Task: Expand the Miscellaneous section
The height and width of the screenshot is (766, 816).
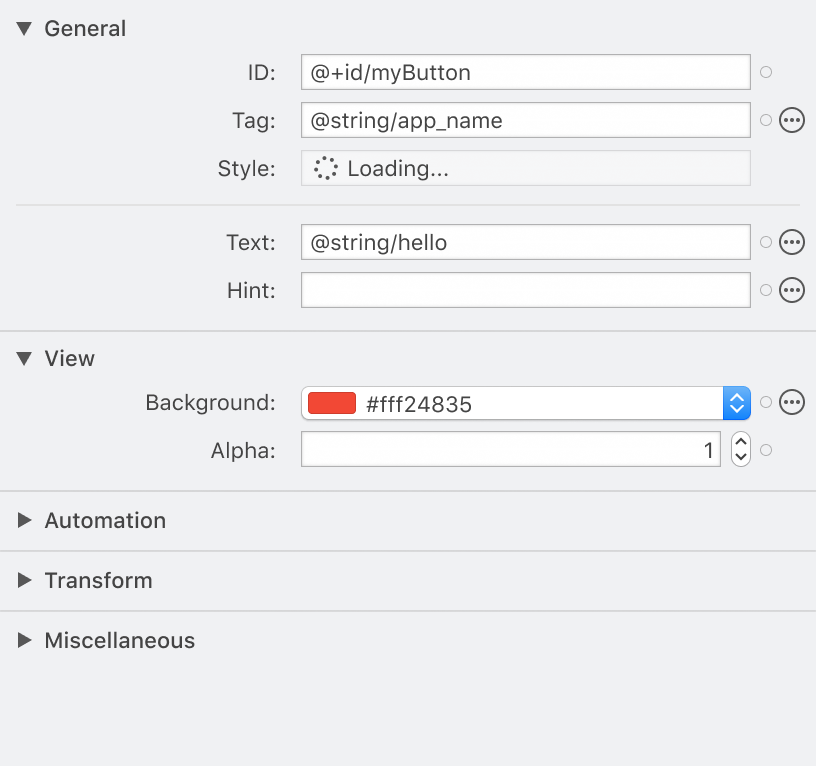Action: coord(24,640)
